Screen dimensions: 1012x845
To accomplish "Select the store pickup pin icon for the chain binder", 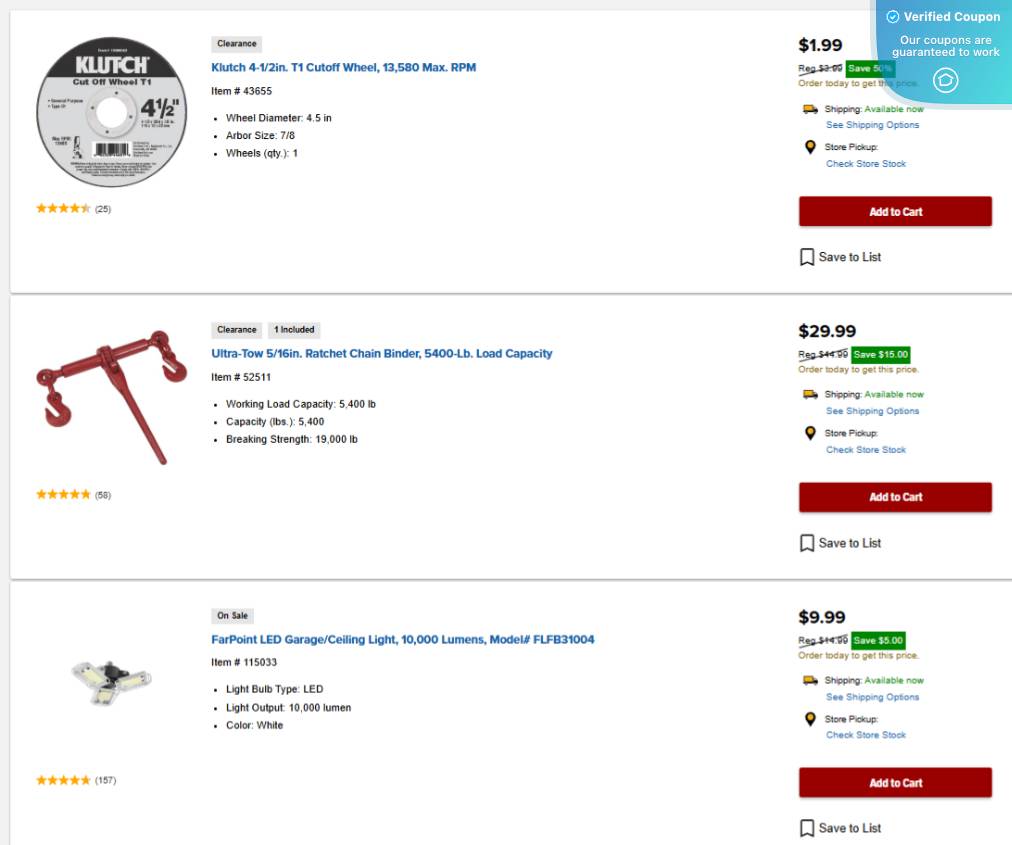I will pos(810,433).
